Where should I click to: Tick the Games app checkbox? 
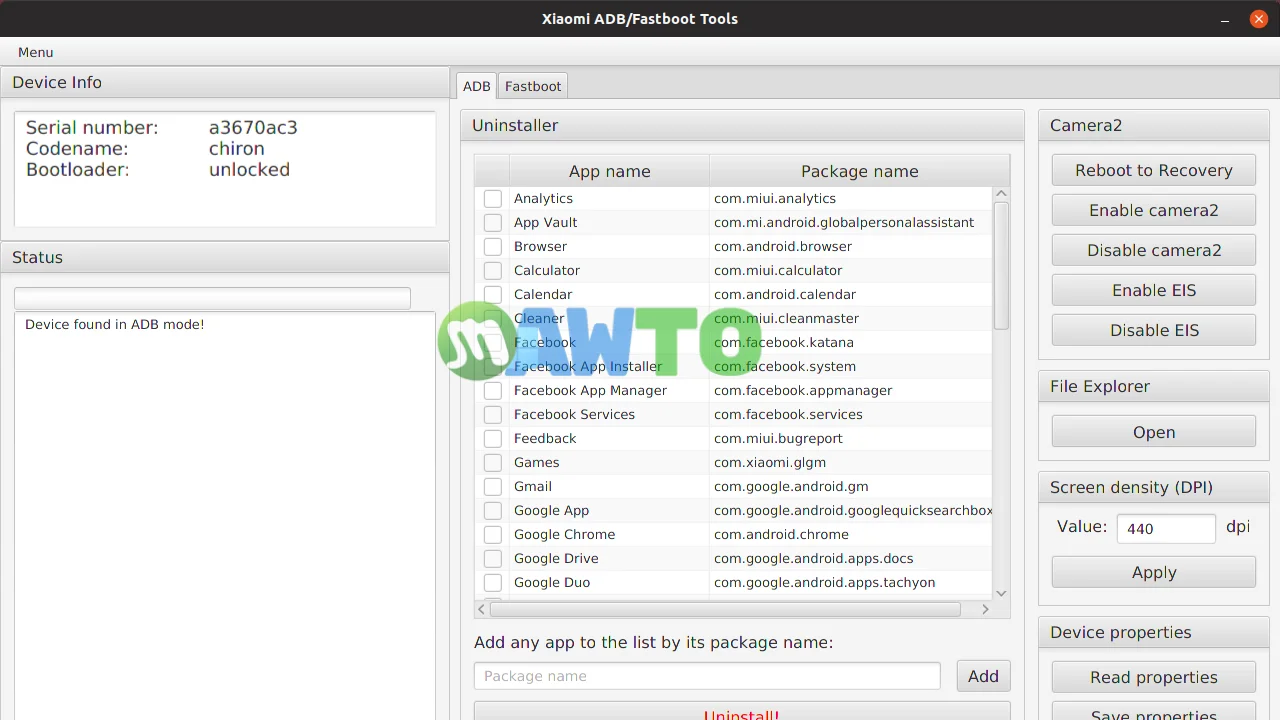pyautogui.click(x=493, y=462)
